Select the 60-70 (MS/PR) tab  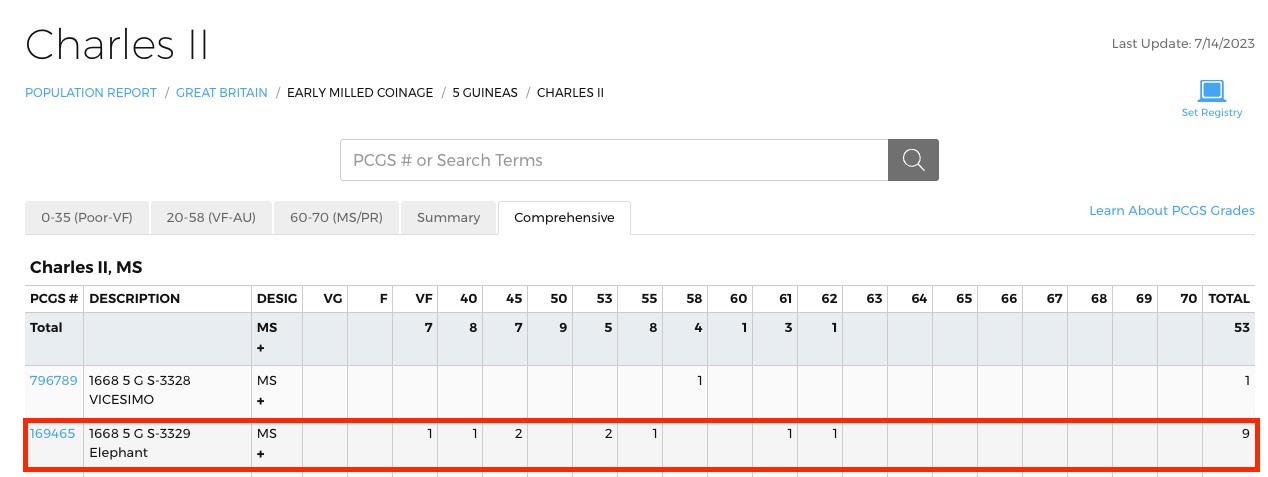click(x=336, y=217)
